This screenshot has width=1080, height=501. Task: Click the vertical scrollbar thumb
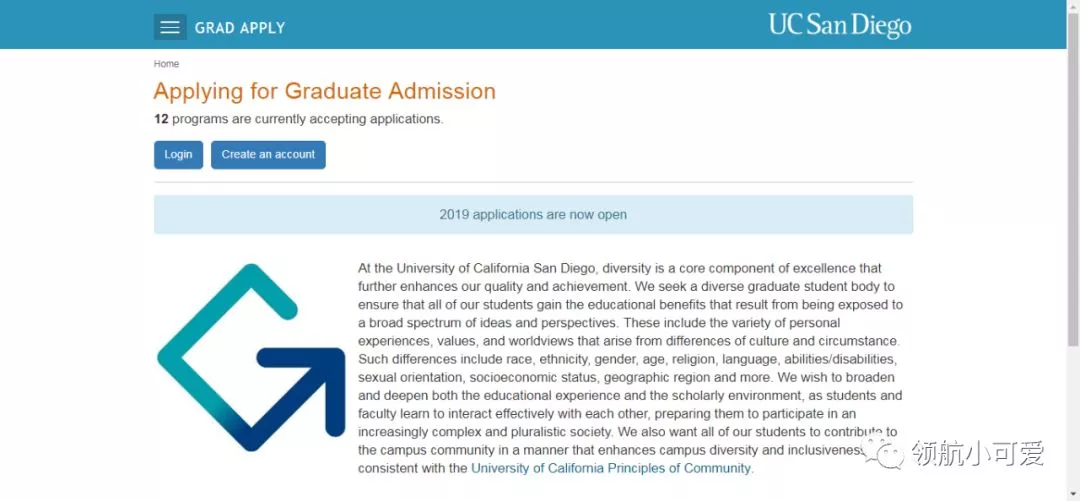[x=1072, y=179]
